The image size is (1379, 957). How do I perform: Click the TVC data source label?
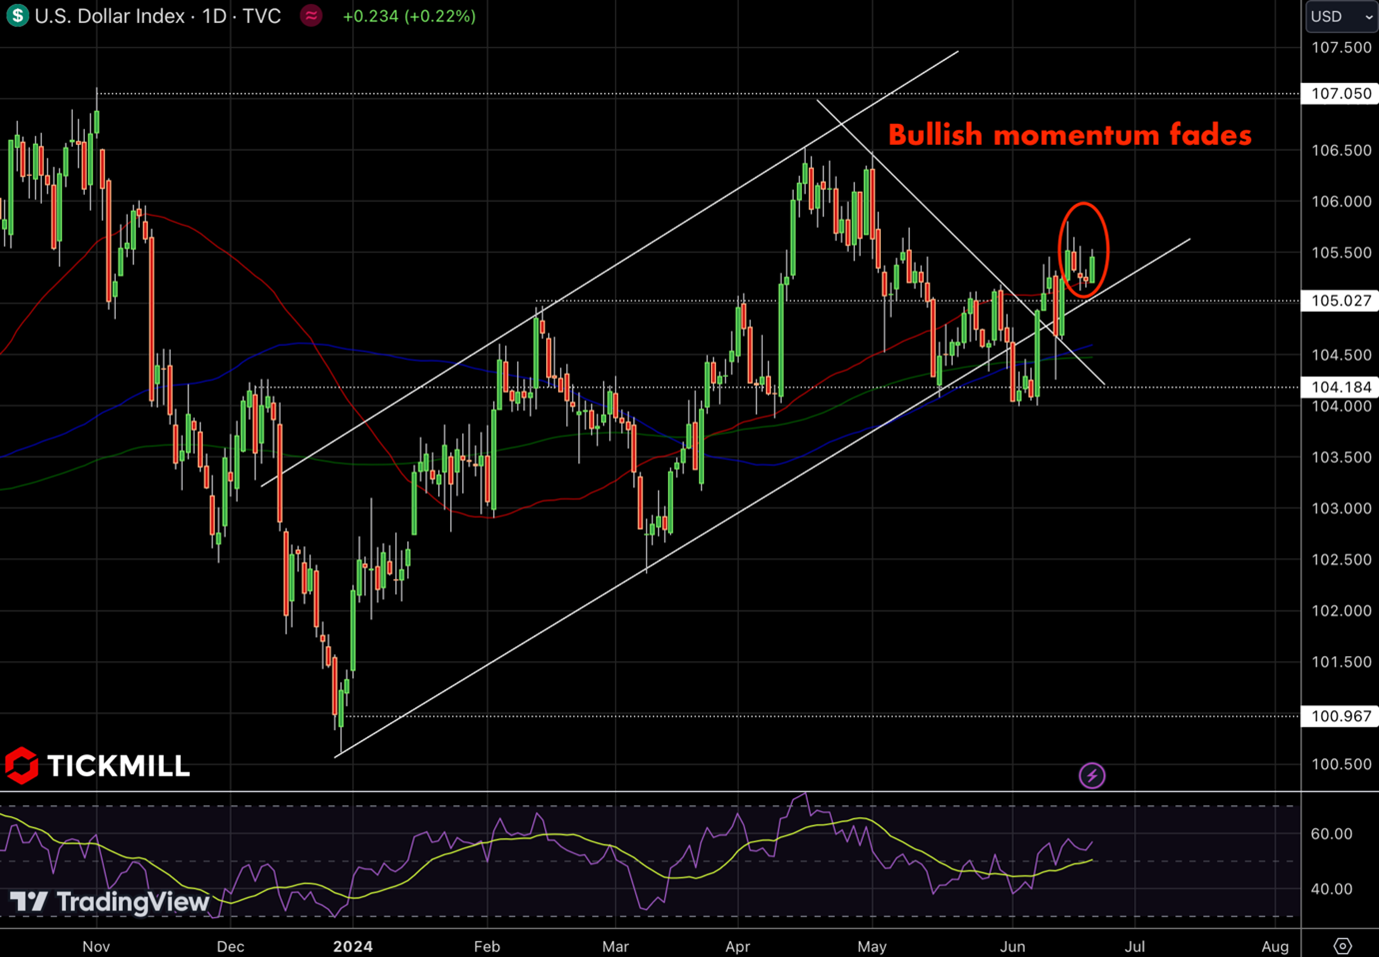click(262, 16)
